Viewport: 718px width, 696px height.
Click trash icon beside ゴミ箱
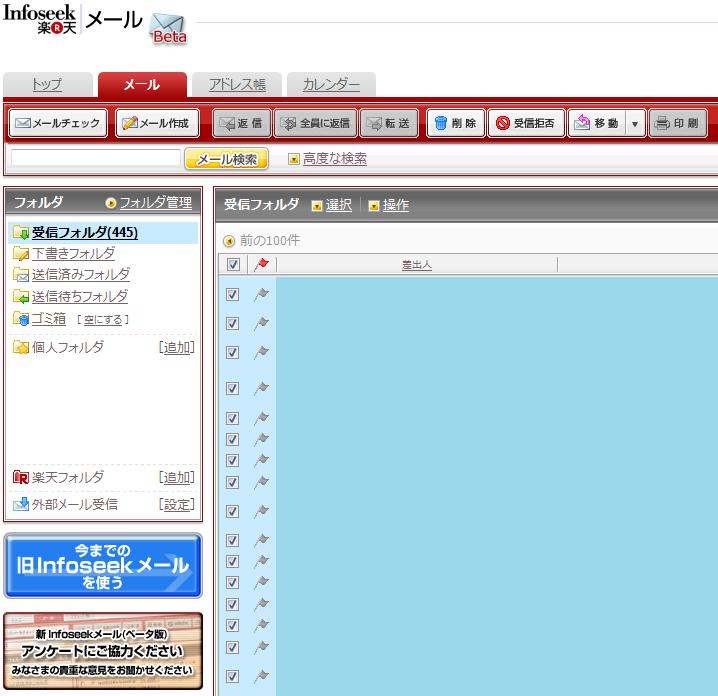21,319
